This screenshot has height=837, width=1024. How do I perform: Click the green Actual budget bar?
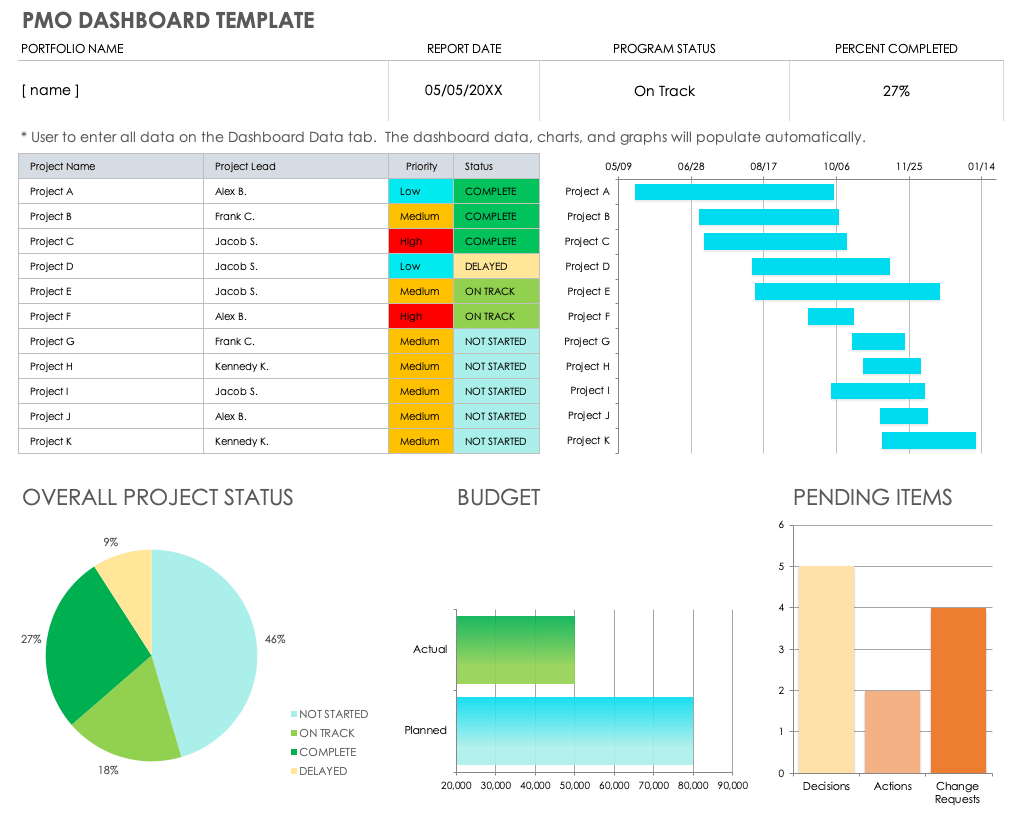click(515, 650)
